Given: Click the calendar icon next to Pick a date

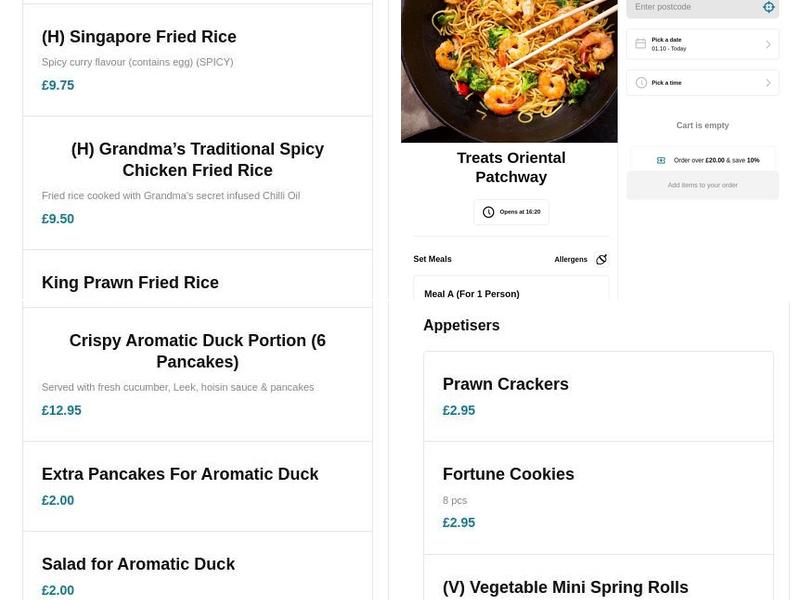Looking at the screenshot, I should (639, 43).
